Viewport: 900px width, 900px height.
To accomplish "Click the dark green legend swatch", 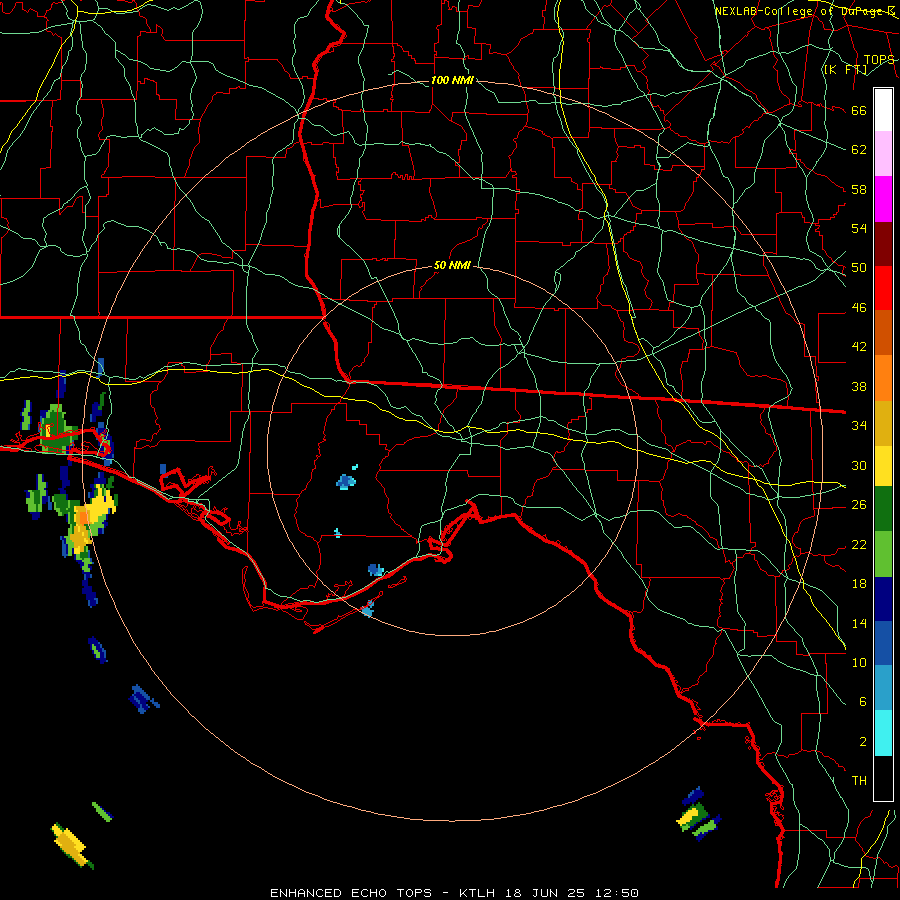I will pyautogui.click(x=883, y=509).
